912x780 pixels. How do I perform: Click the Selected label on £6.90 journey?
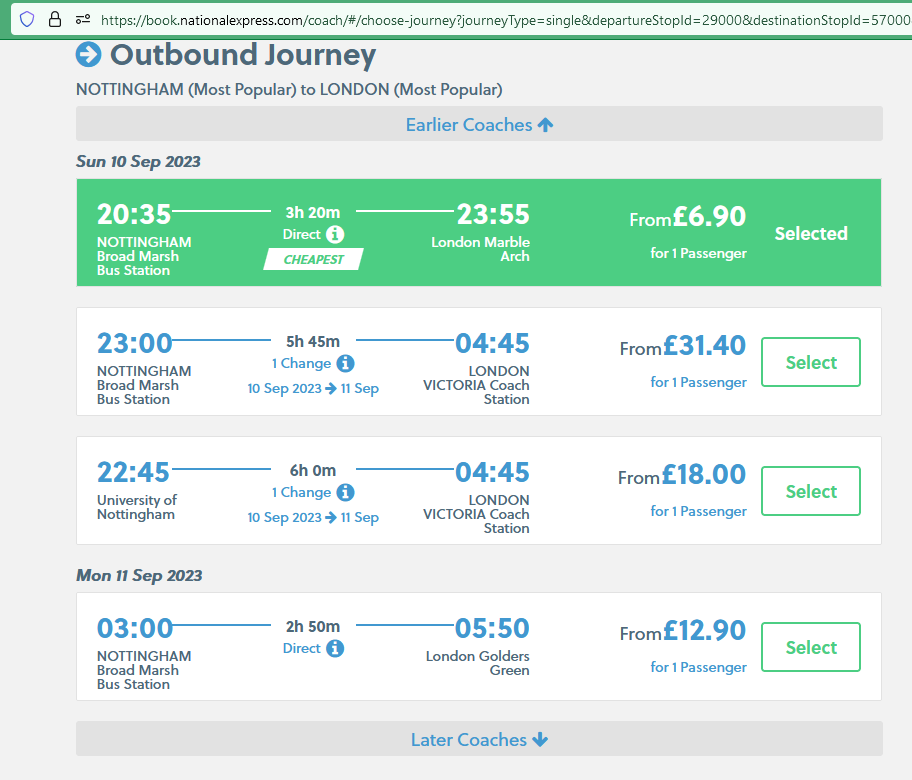pyautogui.click(x=811, y=233)
